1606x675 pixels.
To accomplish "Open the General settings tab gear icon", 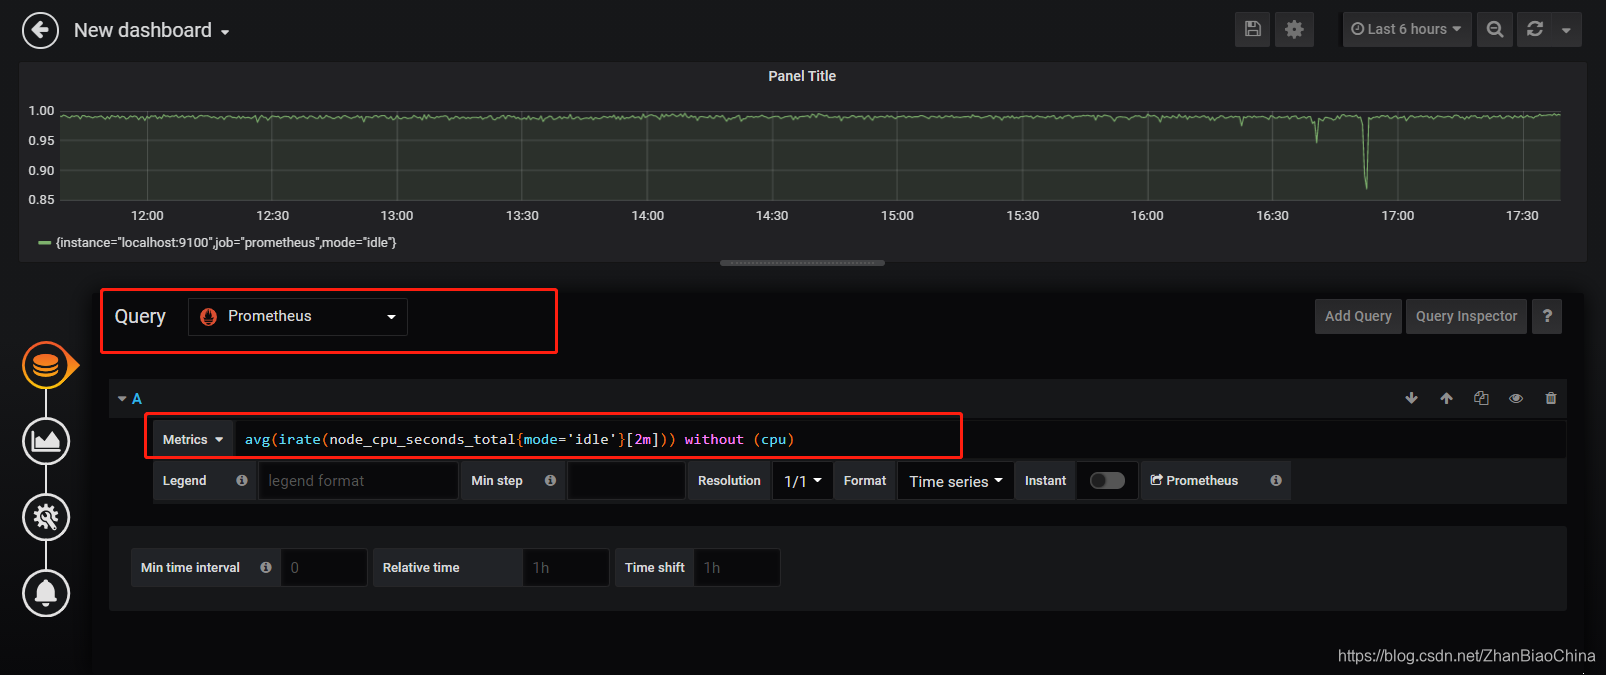I will click(x=46, y=517).
